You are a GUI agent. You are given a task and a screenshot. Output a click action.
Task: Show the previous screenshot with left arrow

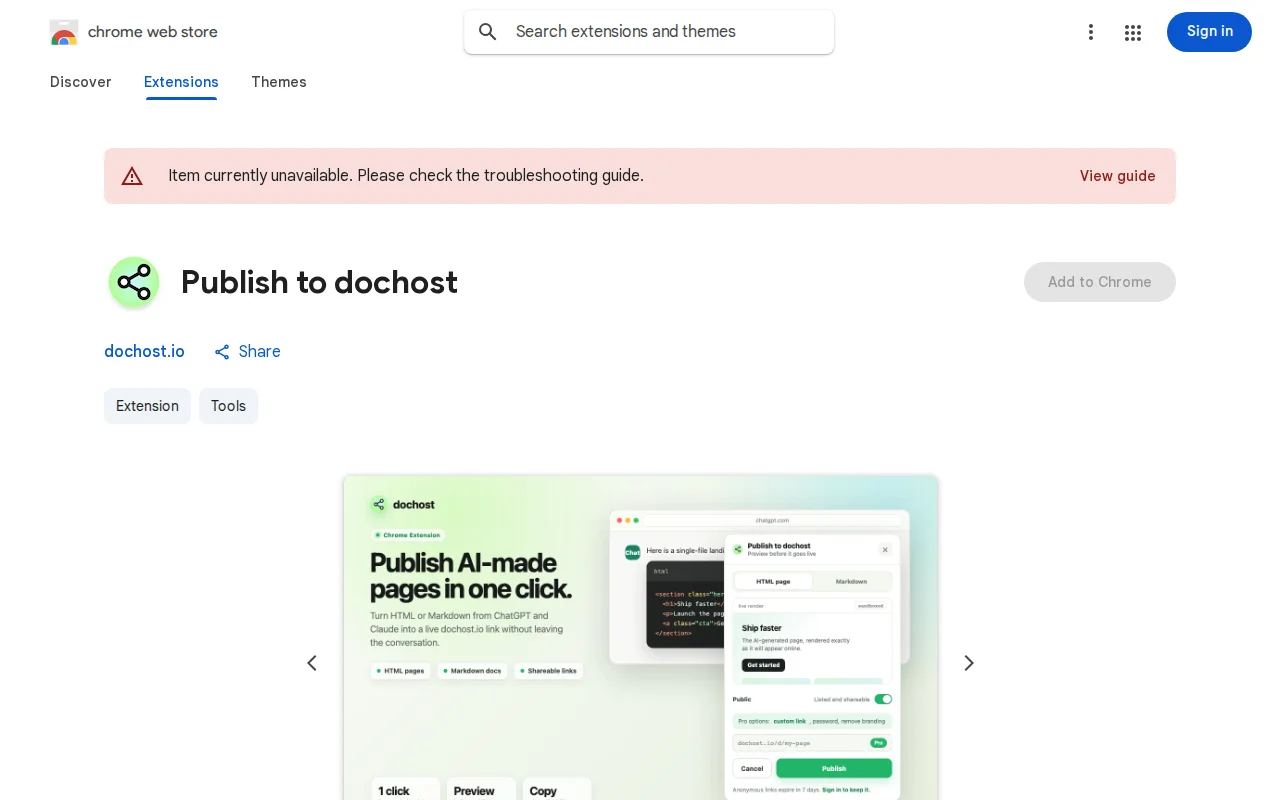312,663
